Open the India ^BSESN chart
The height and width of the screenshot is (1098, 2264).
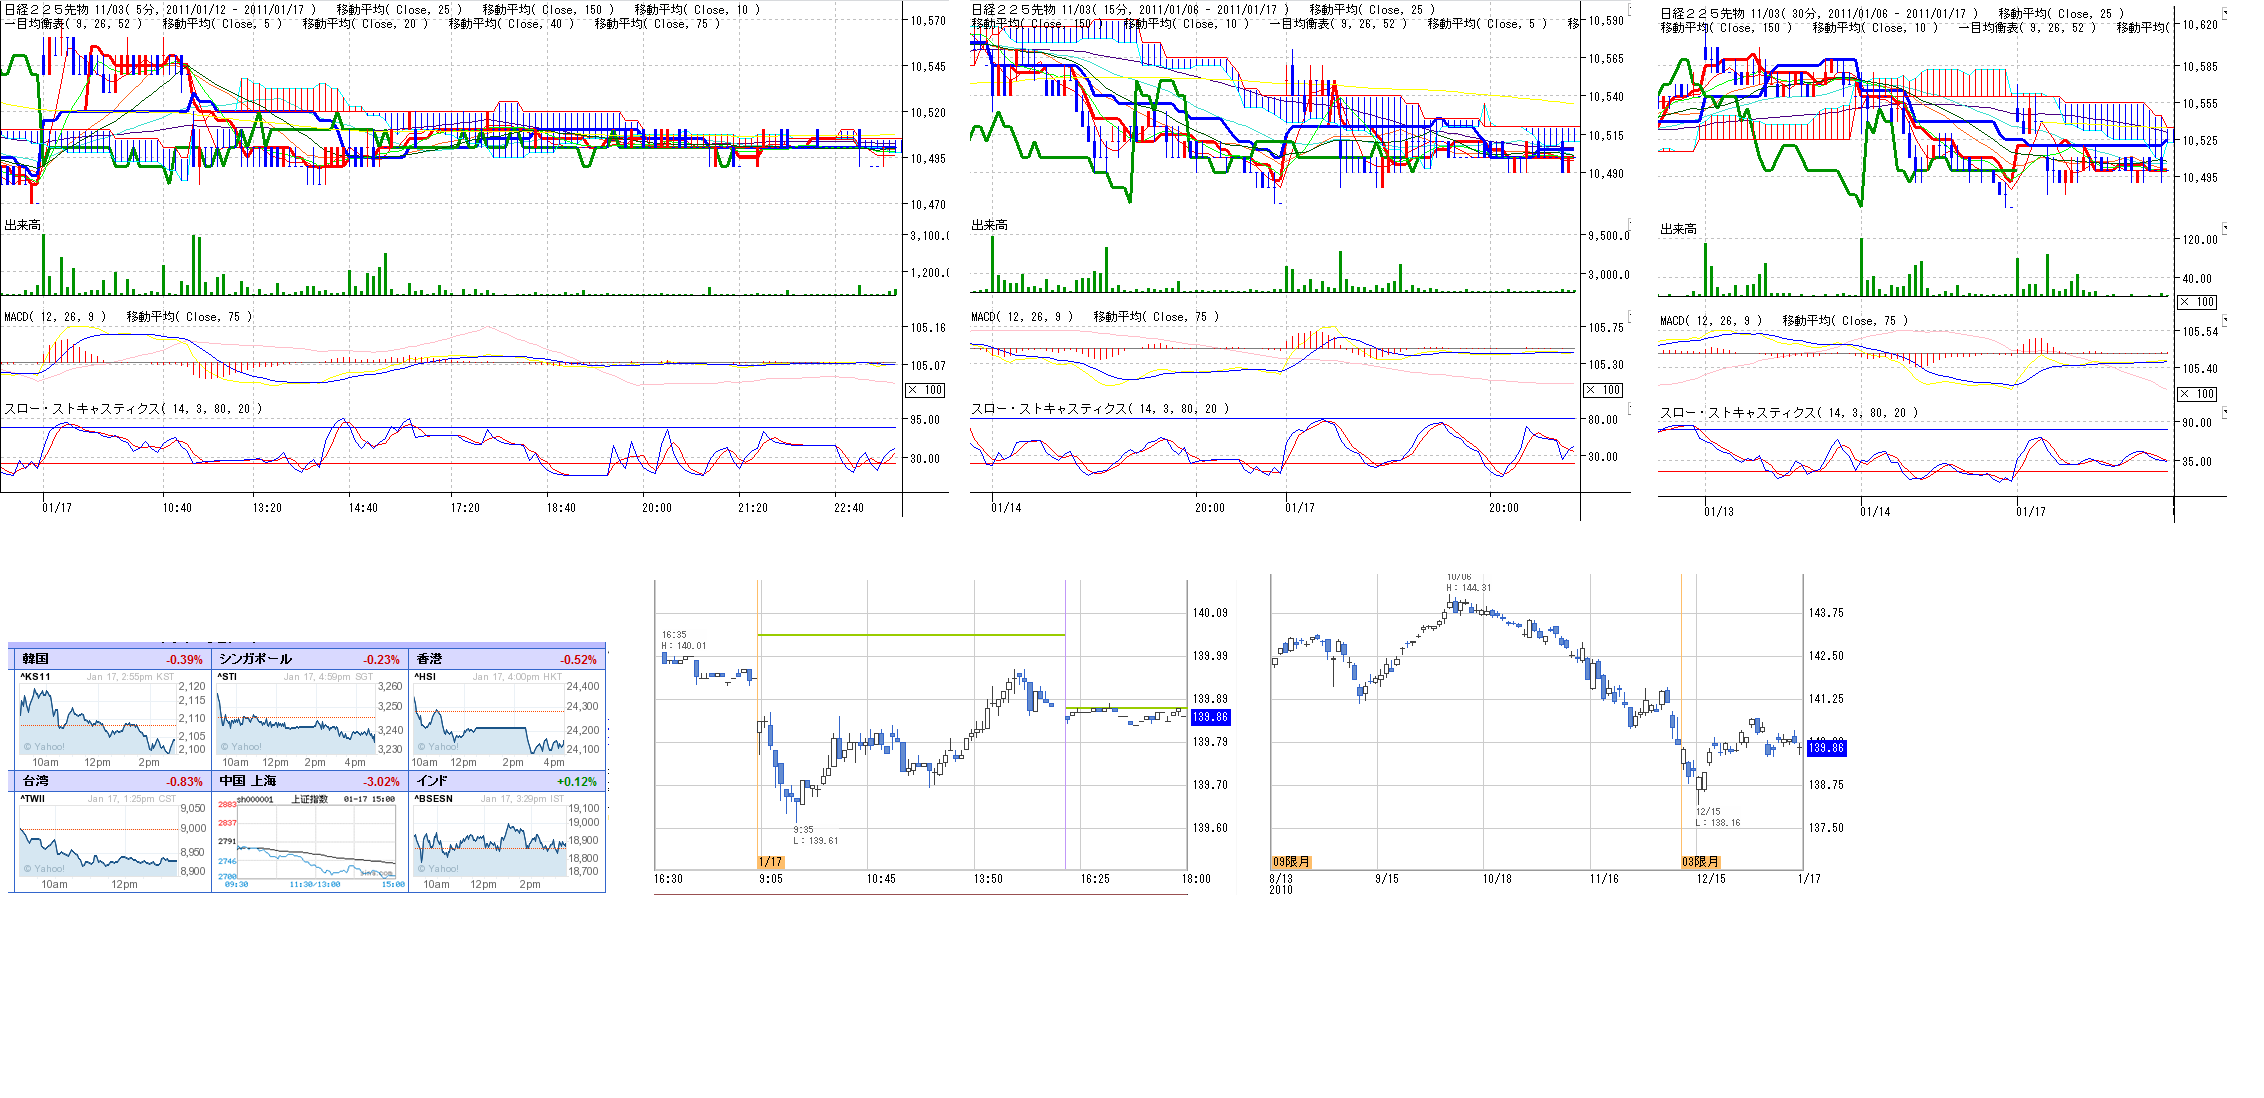(x=490, y=840)
